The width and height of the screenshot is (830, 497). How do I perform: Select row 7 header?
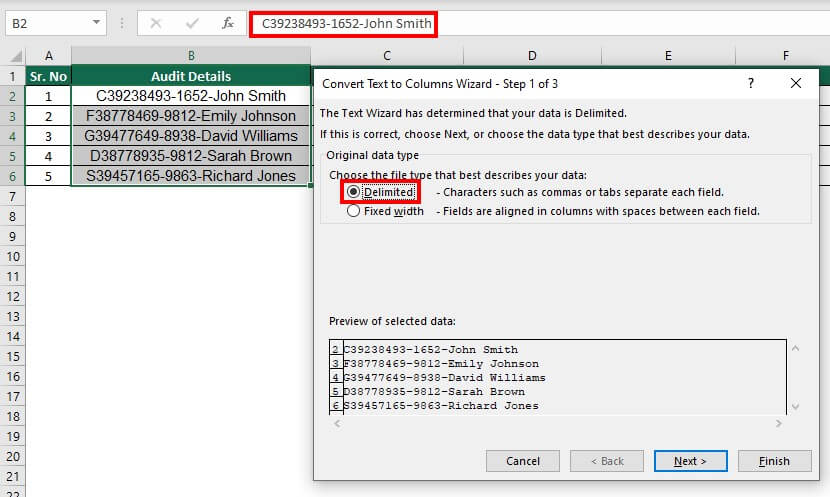tap(12, 196)
